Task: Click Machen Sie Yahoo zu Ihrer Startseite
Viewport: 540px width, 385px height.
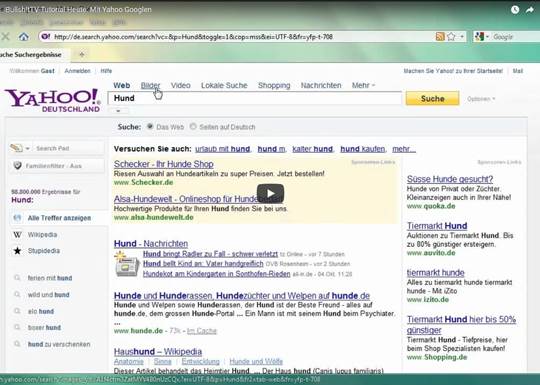Action: [x=453, y=71]
